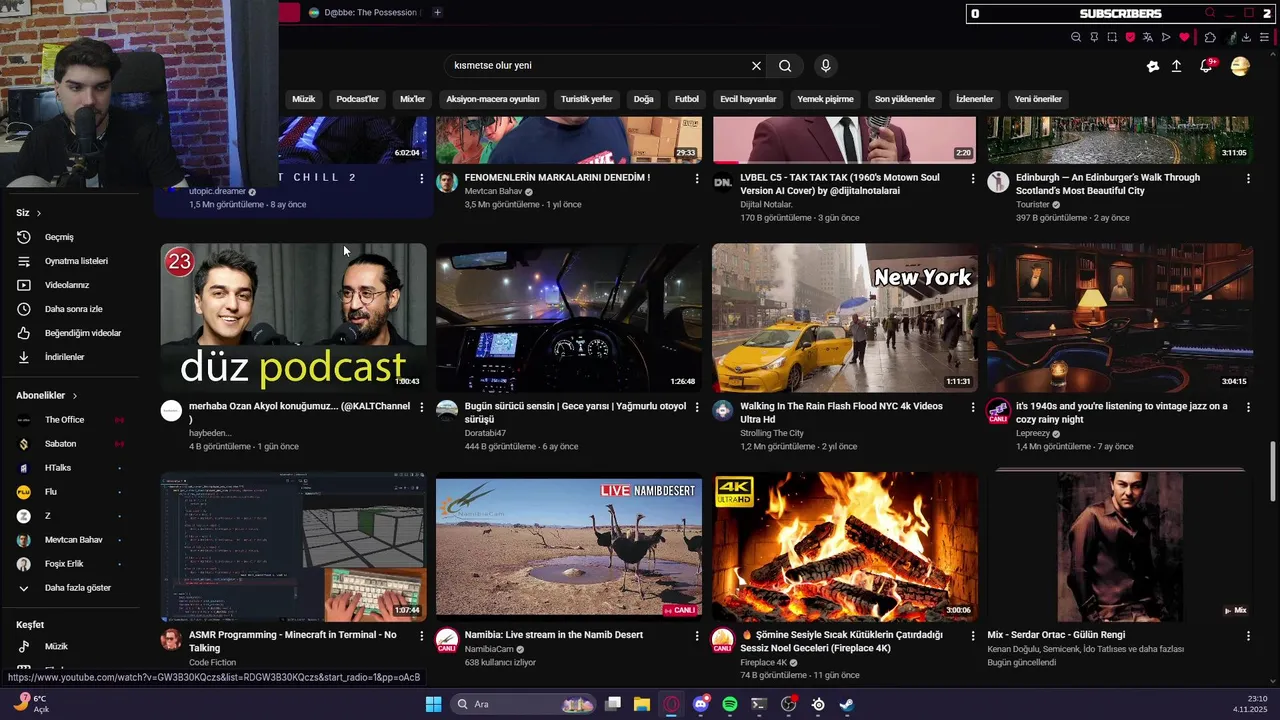
Task: Select the Futbol filter chip
Action: [x=687, y=99]
